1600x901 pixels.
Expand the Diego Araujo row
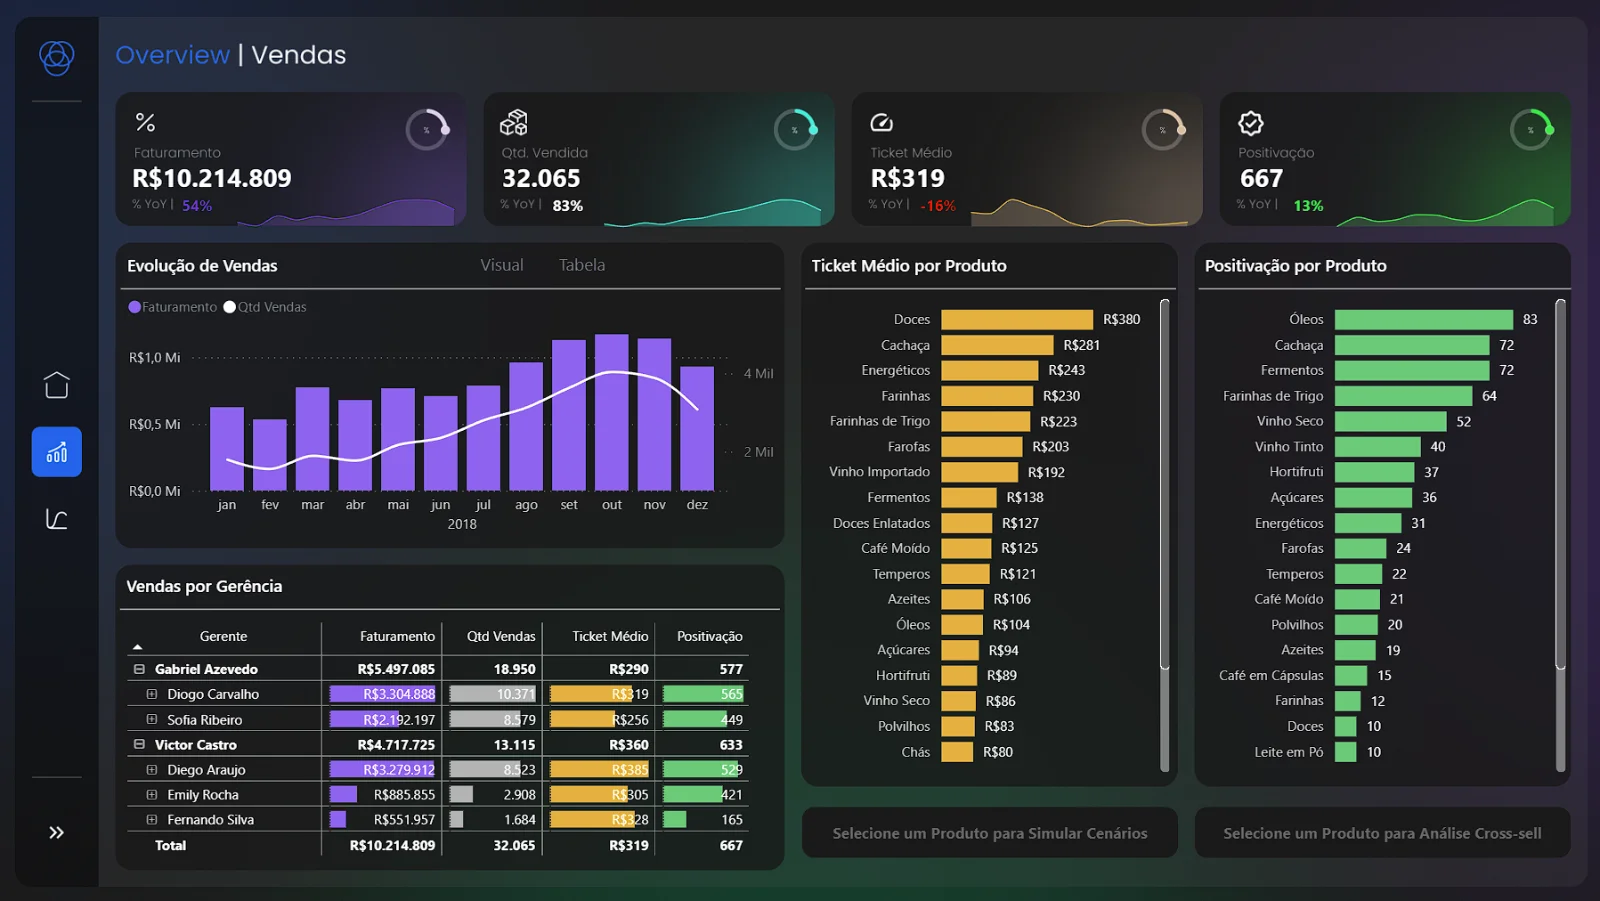click(x=152, y=770)
